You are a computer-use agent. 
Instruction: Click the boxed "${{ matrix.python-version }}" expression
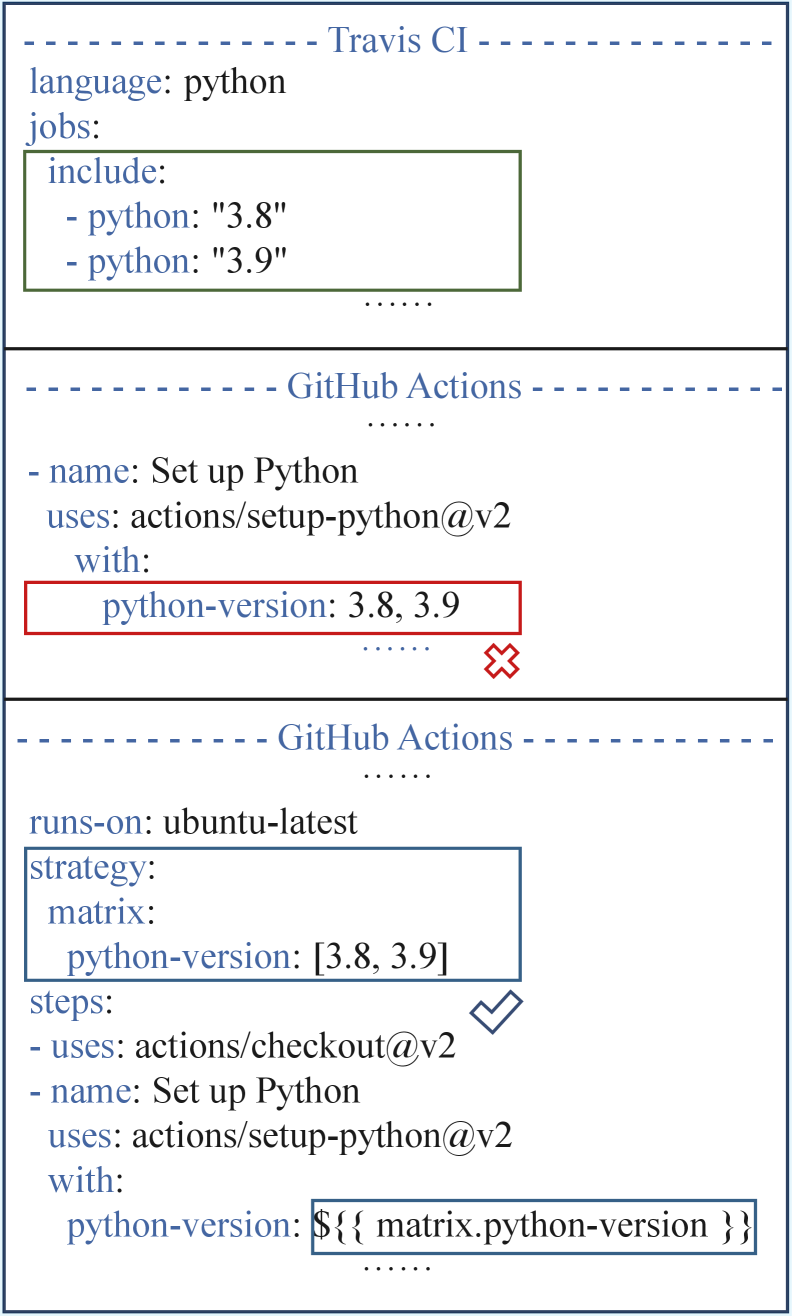pos(532,1226)
